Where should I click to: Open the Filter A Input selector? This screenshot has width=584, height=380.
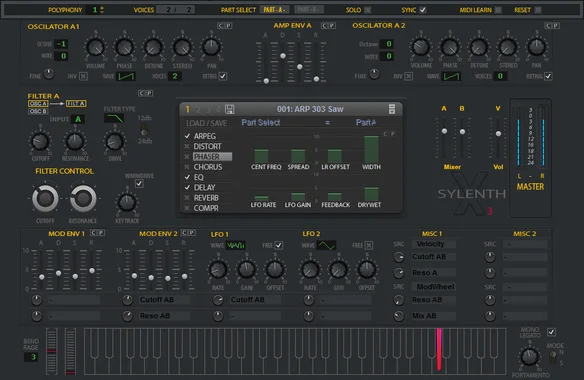(78, 119)
